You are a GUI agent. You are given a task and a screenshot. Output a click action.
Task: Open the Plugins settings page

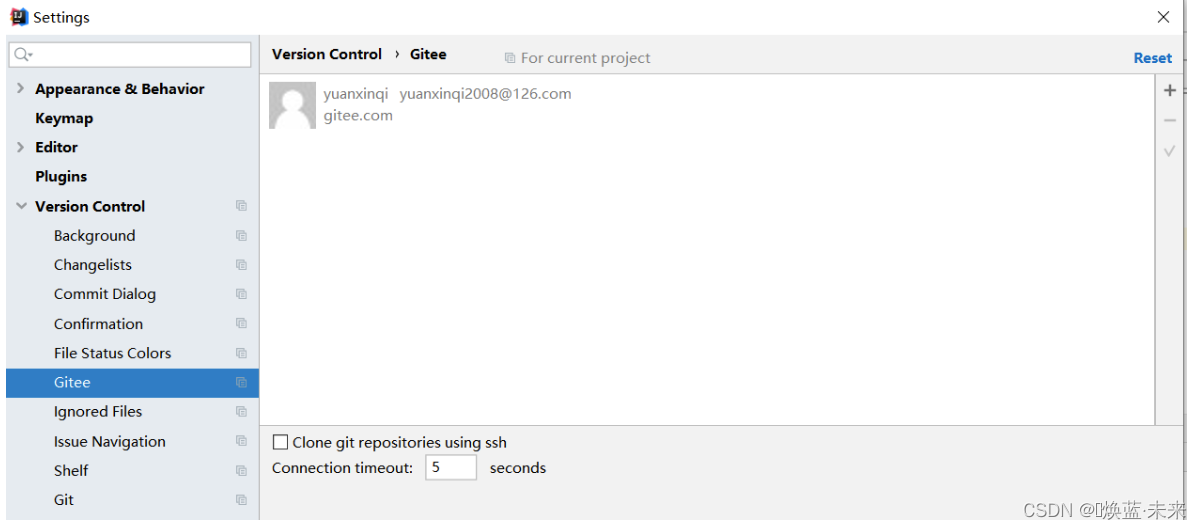pos(61,177)
